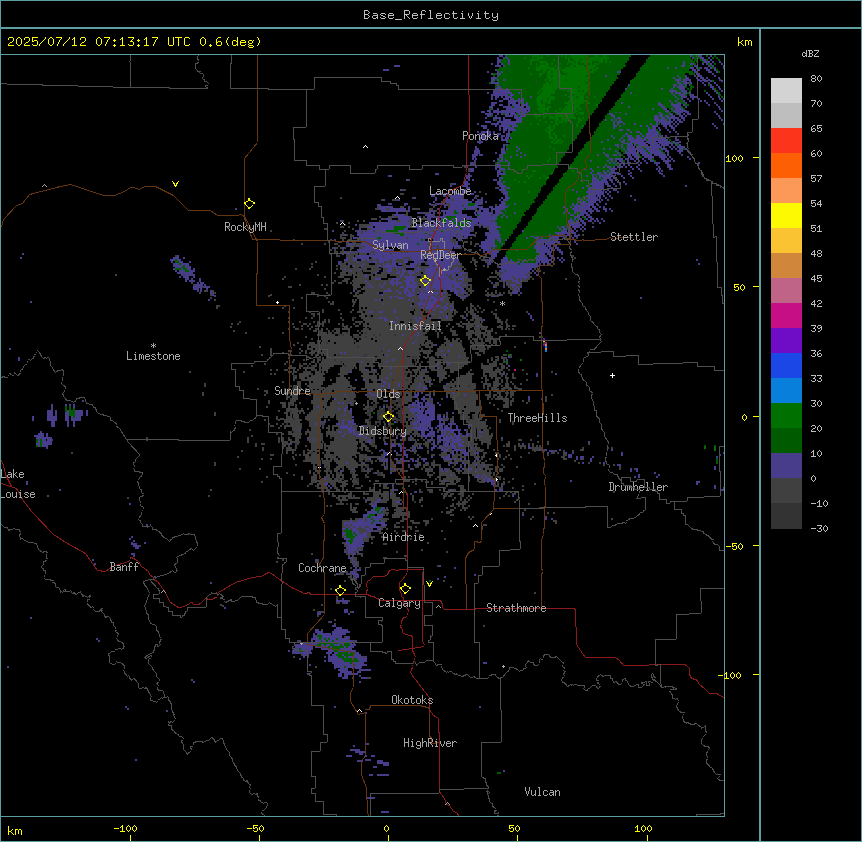Click the HighRiver label
This screenshot has height=842, width=862.
[x=430, y=743]
